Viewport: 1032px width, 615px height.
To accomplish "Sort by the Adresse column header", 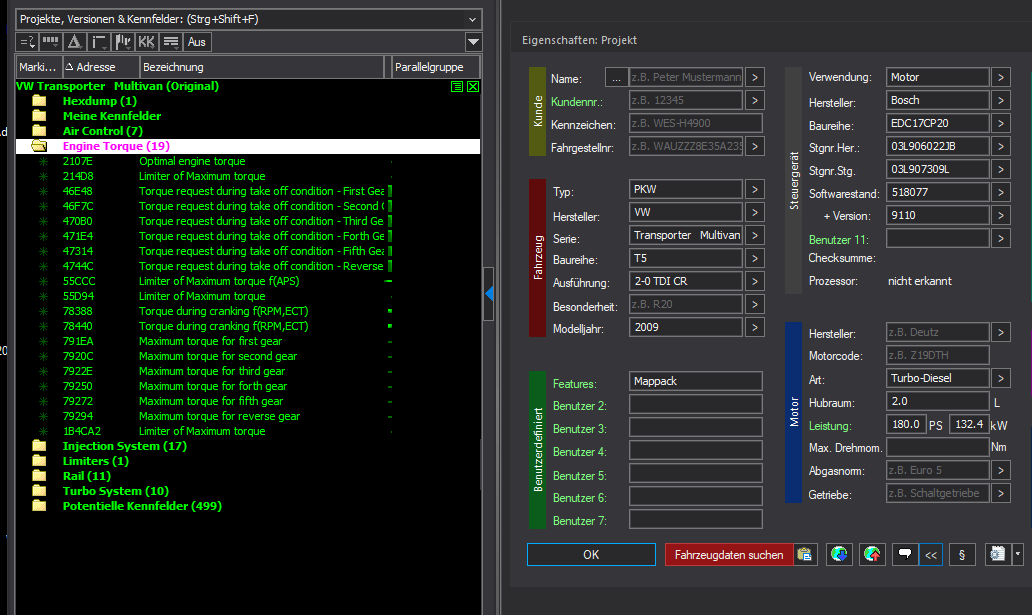I will [x=96, y=67].
